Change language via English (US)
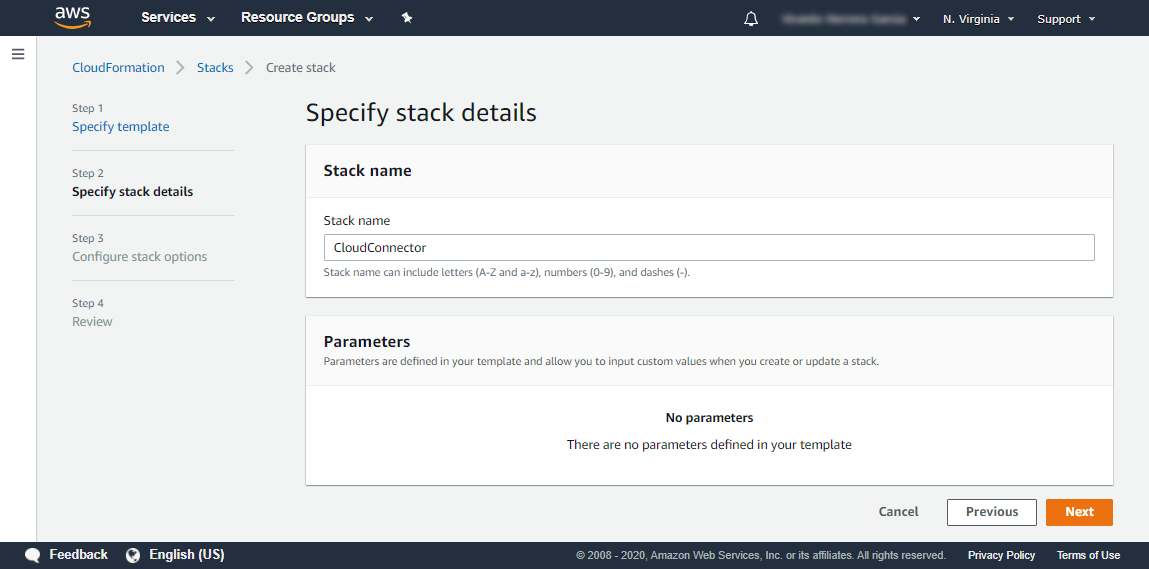Viewport: 1149px width, 569px height. (187, 555)
